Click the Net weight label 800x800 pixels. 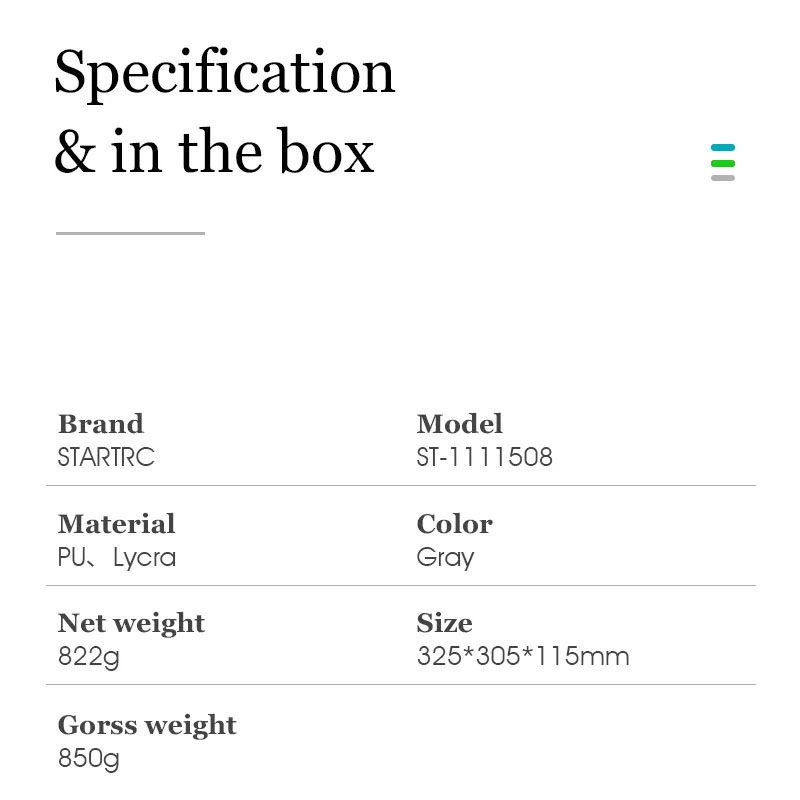[131, 623]
